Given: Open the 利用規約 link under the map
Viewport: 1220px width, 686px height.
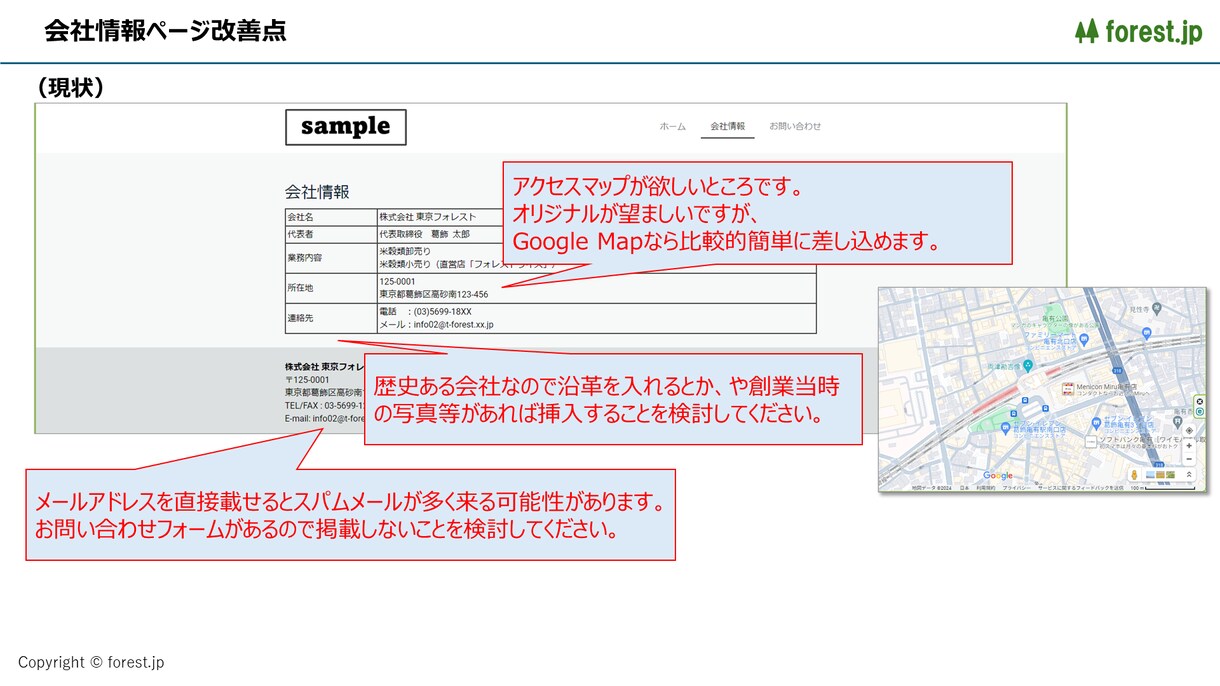Looking at the screenshot, I should coord(986,488).
